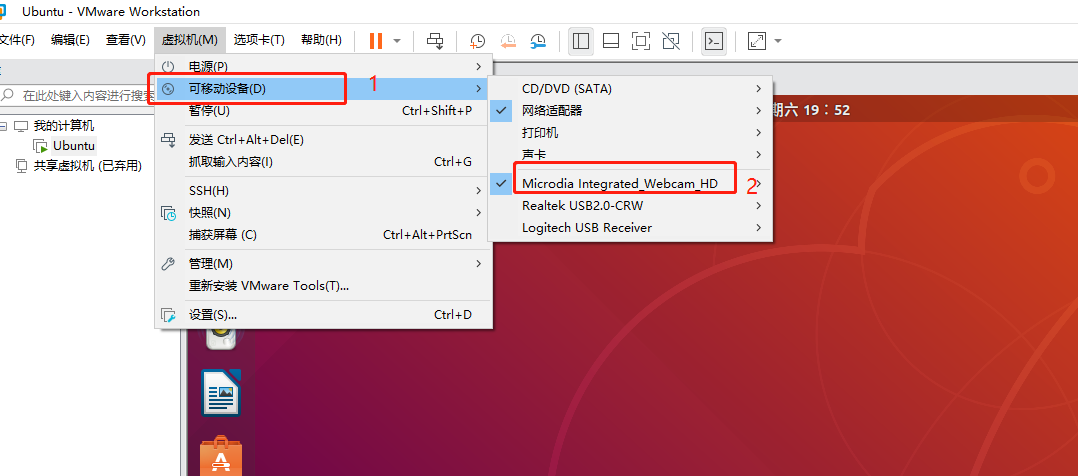The height and width of the screenshot is (476, 1078).
Task: Expand the 打印机 printer submenu
Action: (x=630, y=132)
